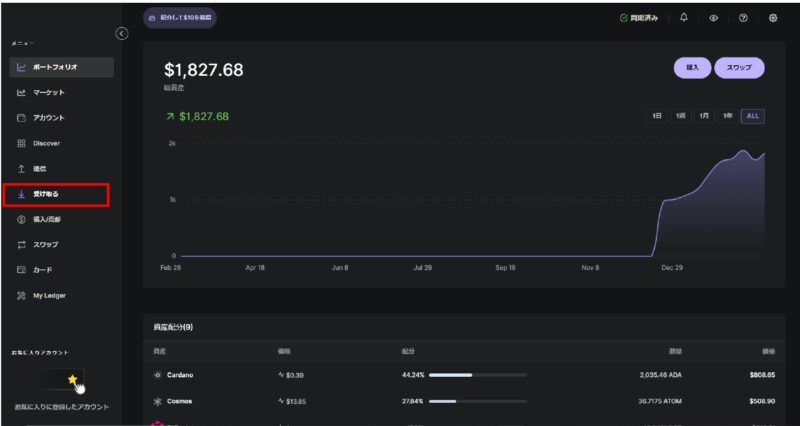800x426 pixels.
Task: Open settings via the gear icon
Action: (773, 18)
